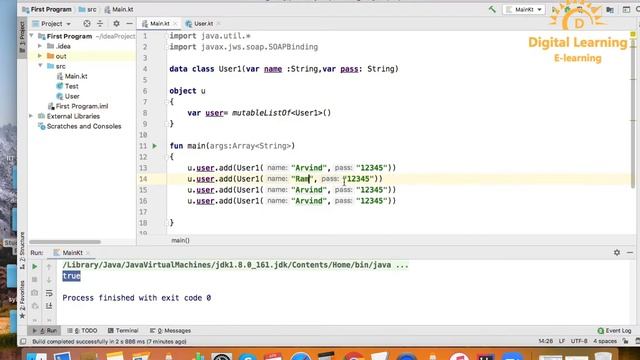
Task: Open the Terminal tool window
Action: [x=123, y=331]
